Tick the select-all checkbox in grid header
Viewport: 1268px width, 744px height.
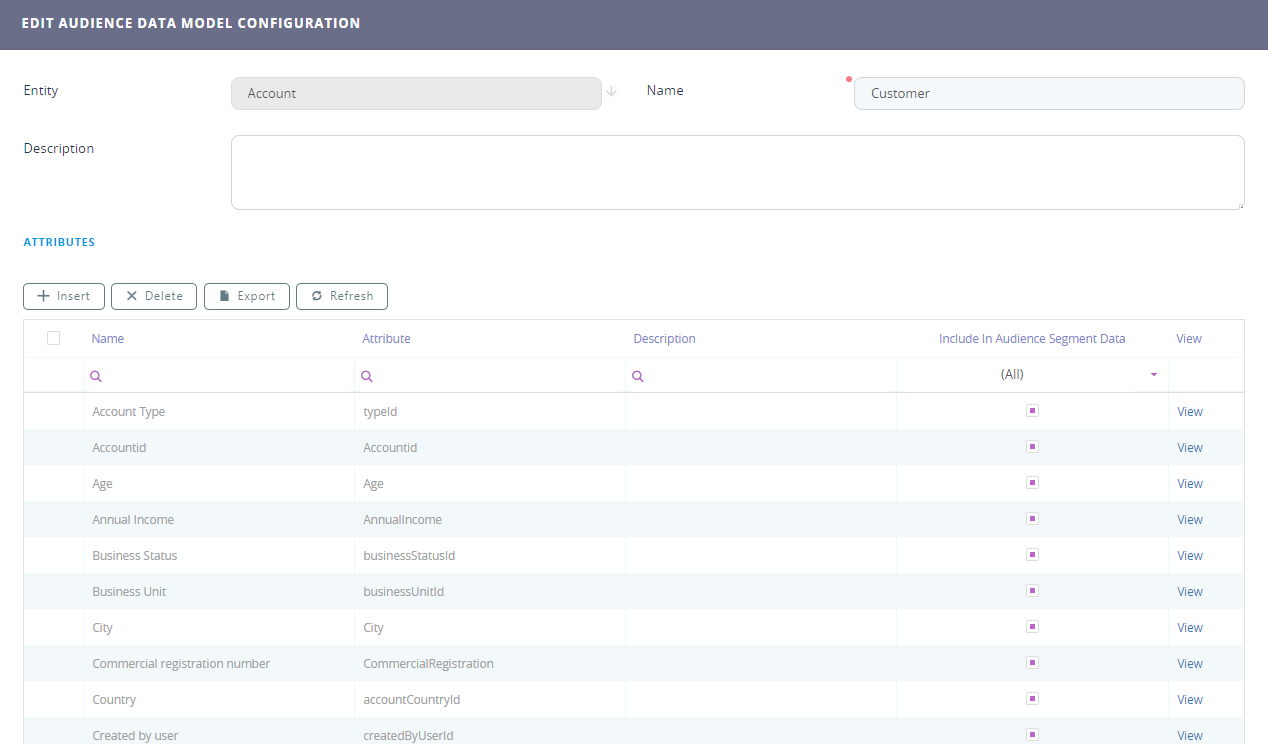(x=54, y=338)
